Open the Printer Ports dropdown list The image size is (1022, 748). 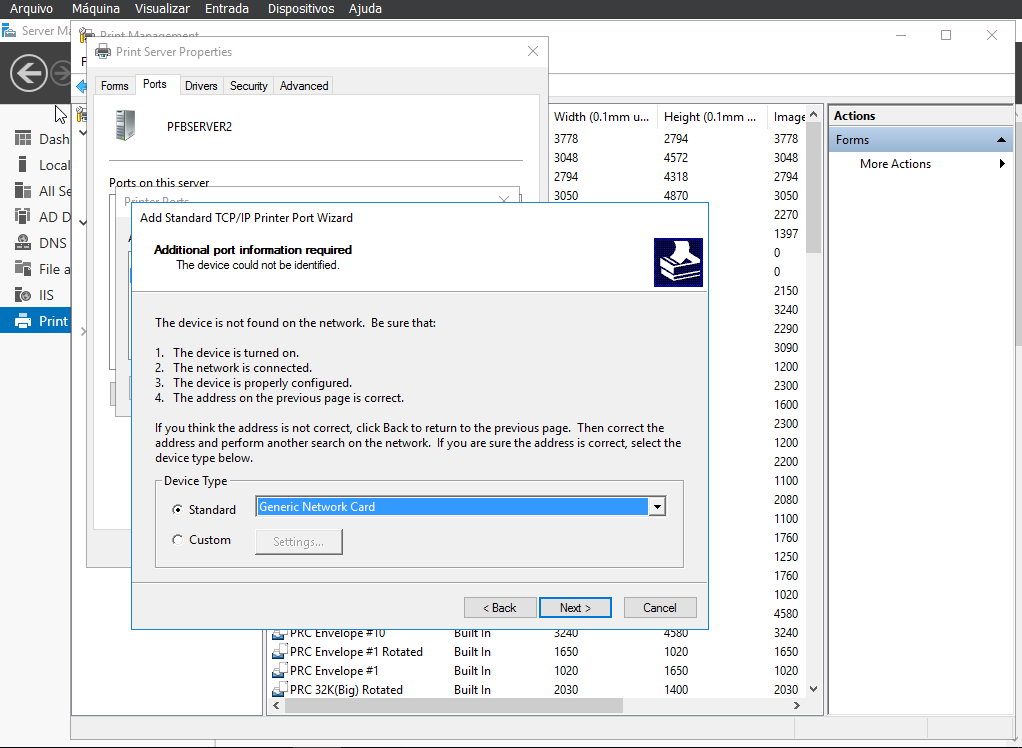(x=504, y=199)
